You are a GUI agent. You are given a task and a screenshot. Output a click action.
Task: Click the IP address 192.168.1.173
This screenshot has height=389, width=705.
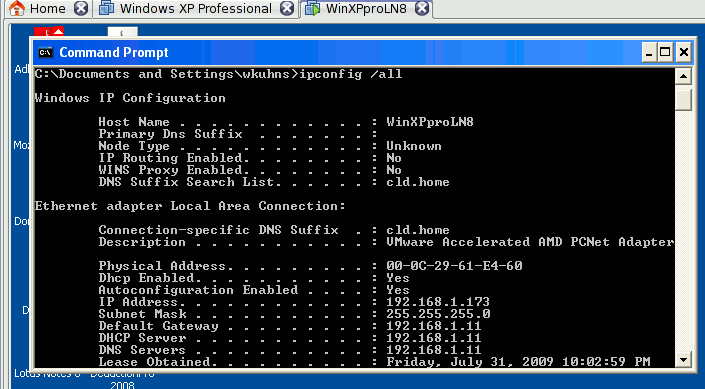tap(437, 302)
